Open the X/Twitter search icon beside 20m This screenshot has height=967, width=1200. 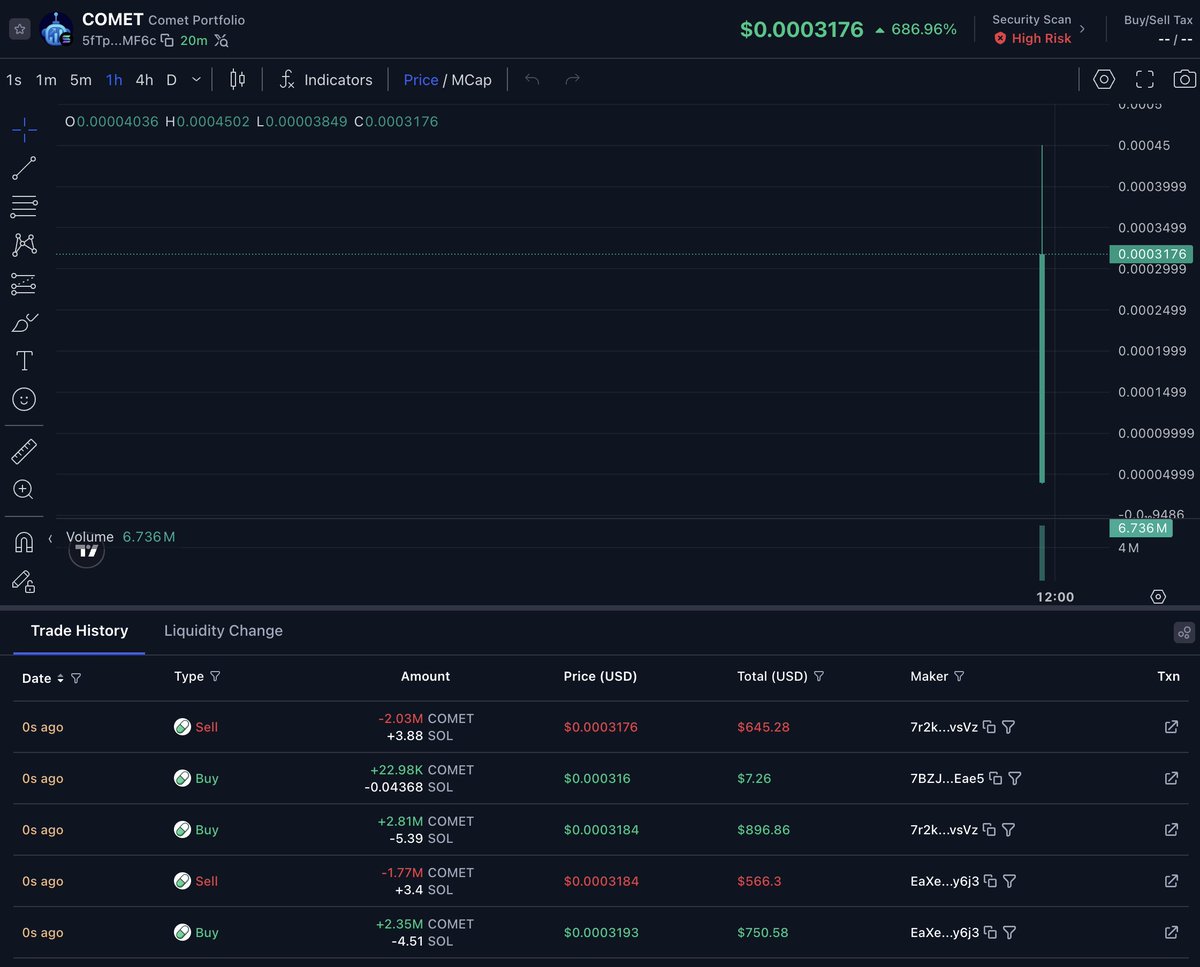pos(221,41)
